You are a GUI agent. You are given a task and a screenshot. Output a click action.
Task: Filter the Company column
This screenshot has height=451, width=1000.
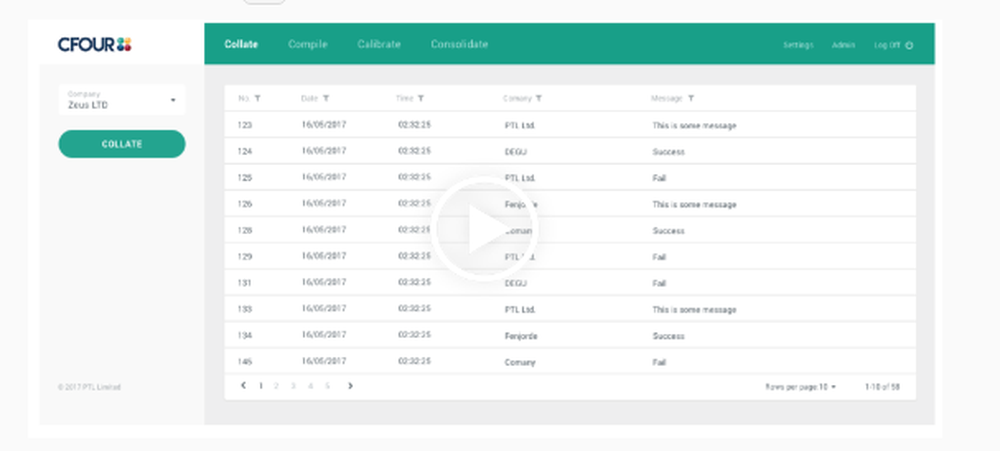539,99
